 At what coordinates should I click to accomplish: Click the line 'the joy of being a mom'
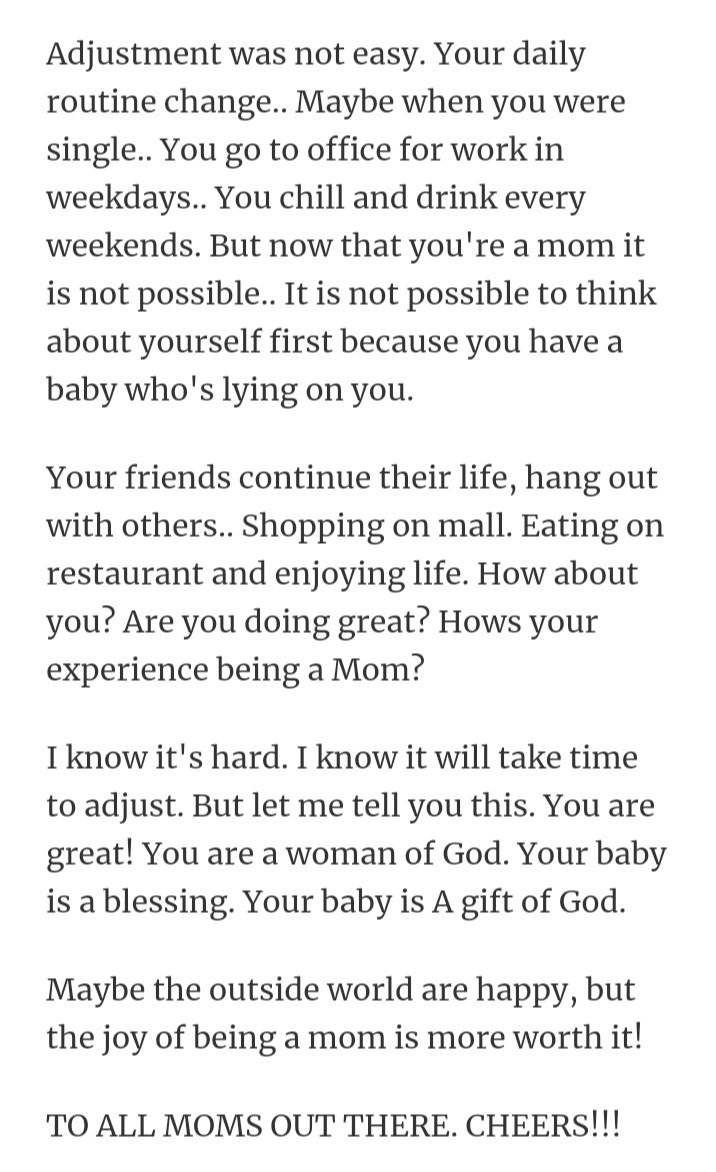[215, 1037]
